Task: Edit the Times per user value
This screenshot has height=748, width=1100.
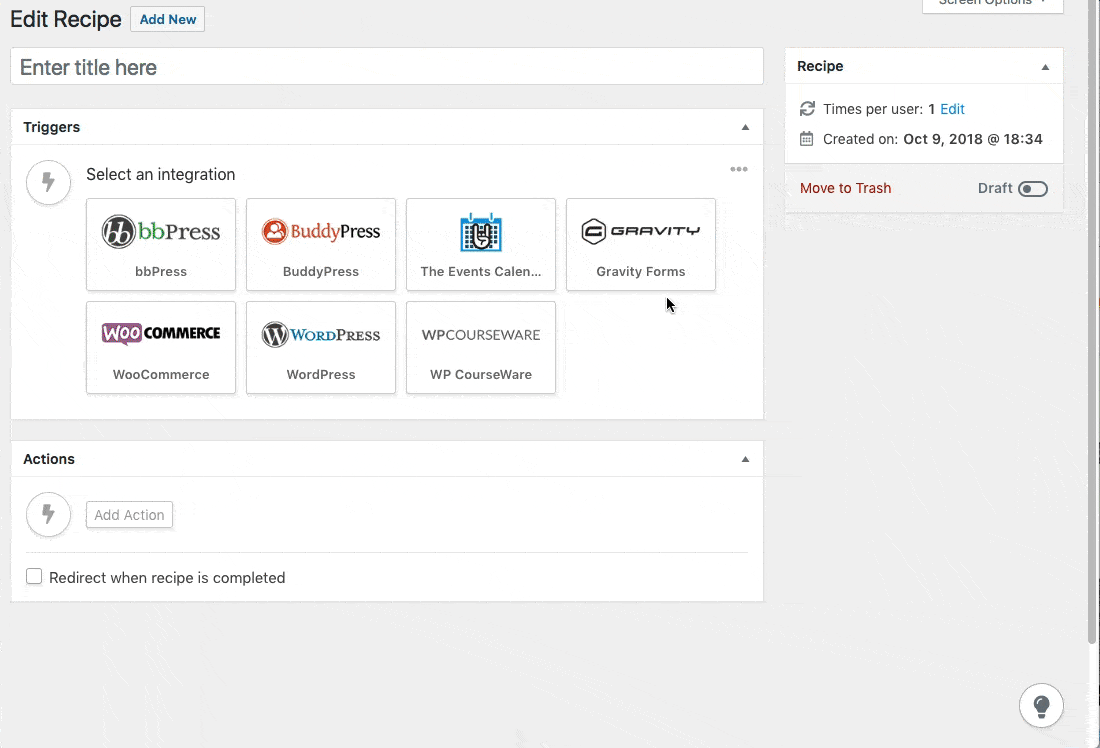Action: pos(952,109)
